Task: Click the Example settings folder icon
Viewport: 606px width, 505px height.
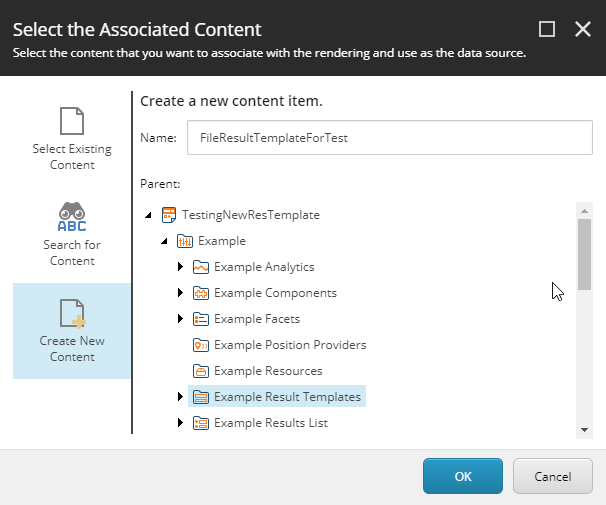Action: pyautogui.click(x=185, y=241)
